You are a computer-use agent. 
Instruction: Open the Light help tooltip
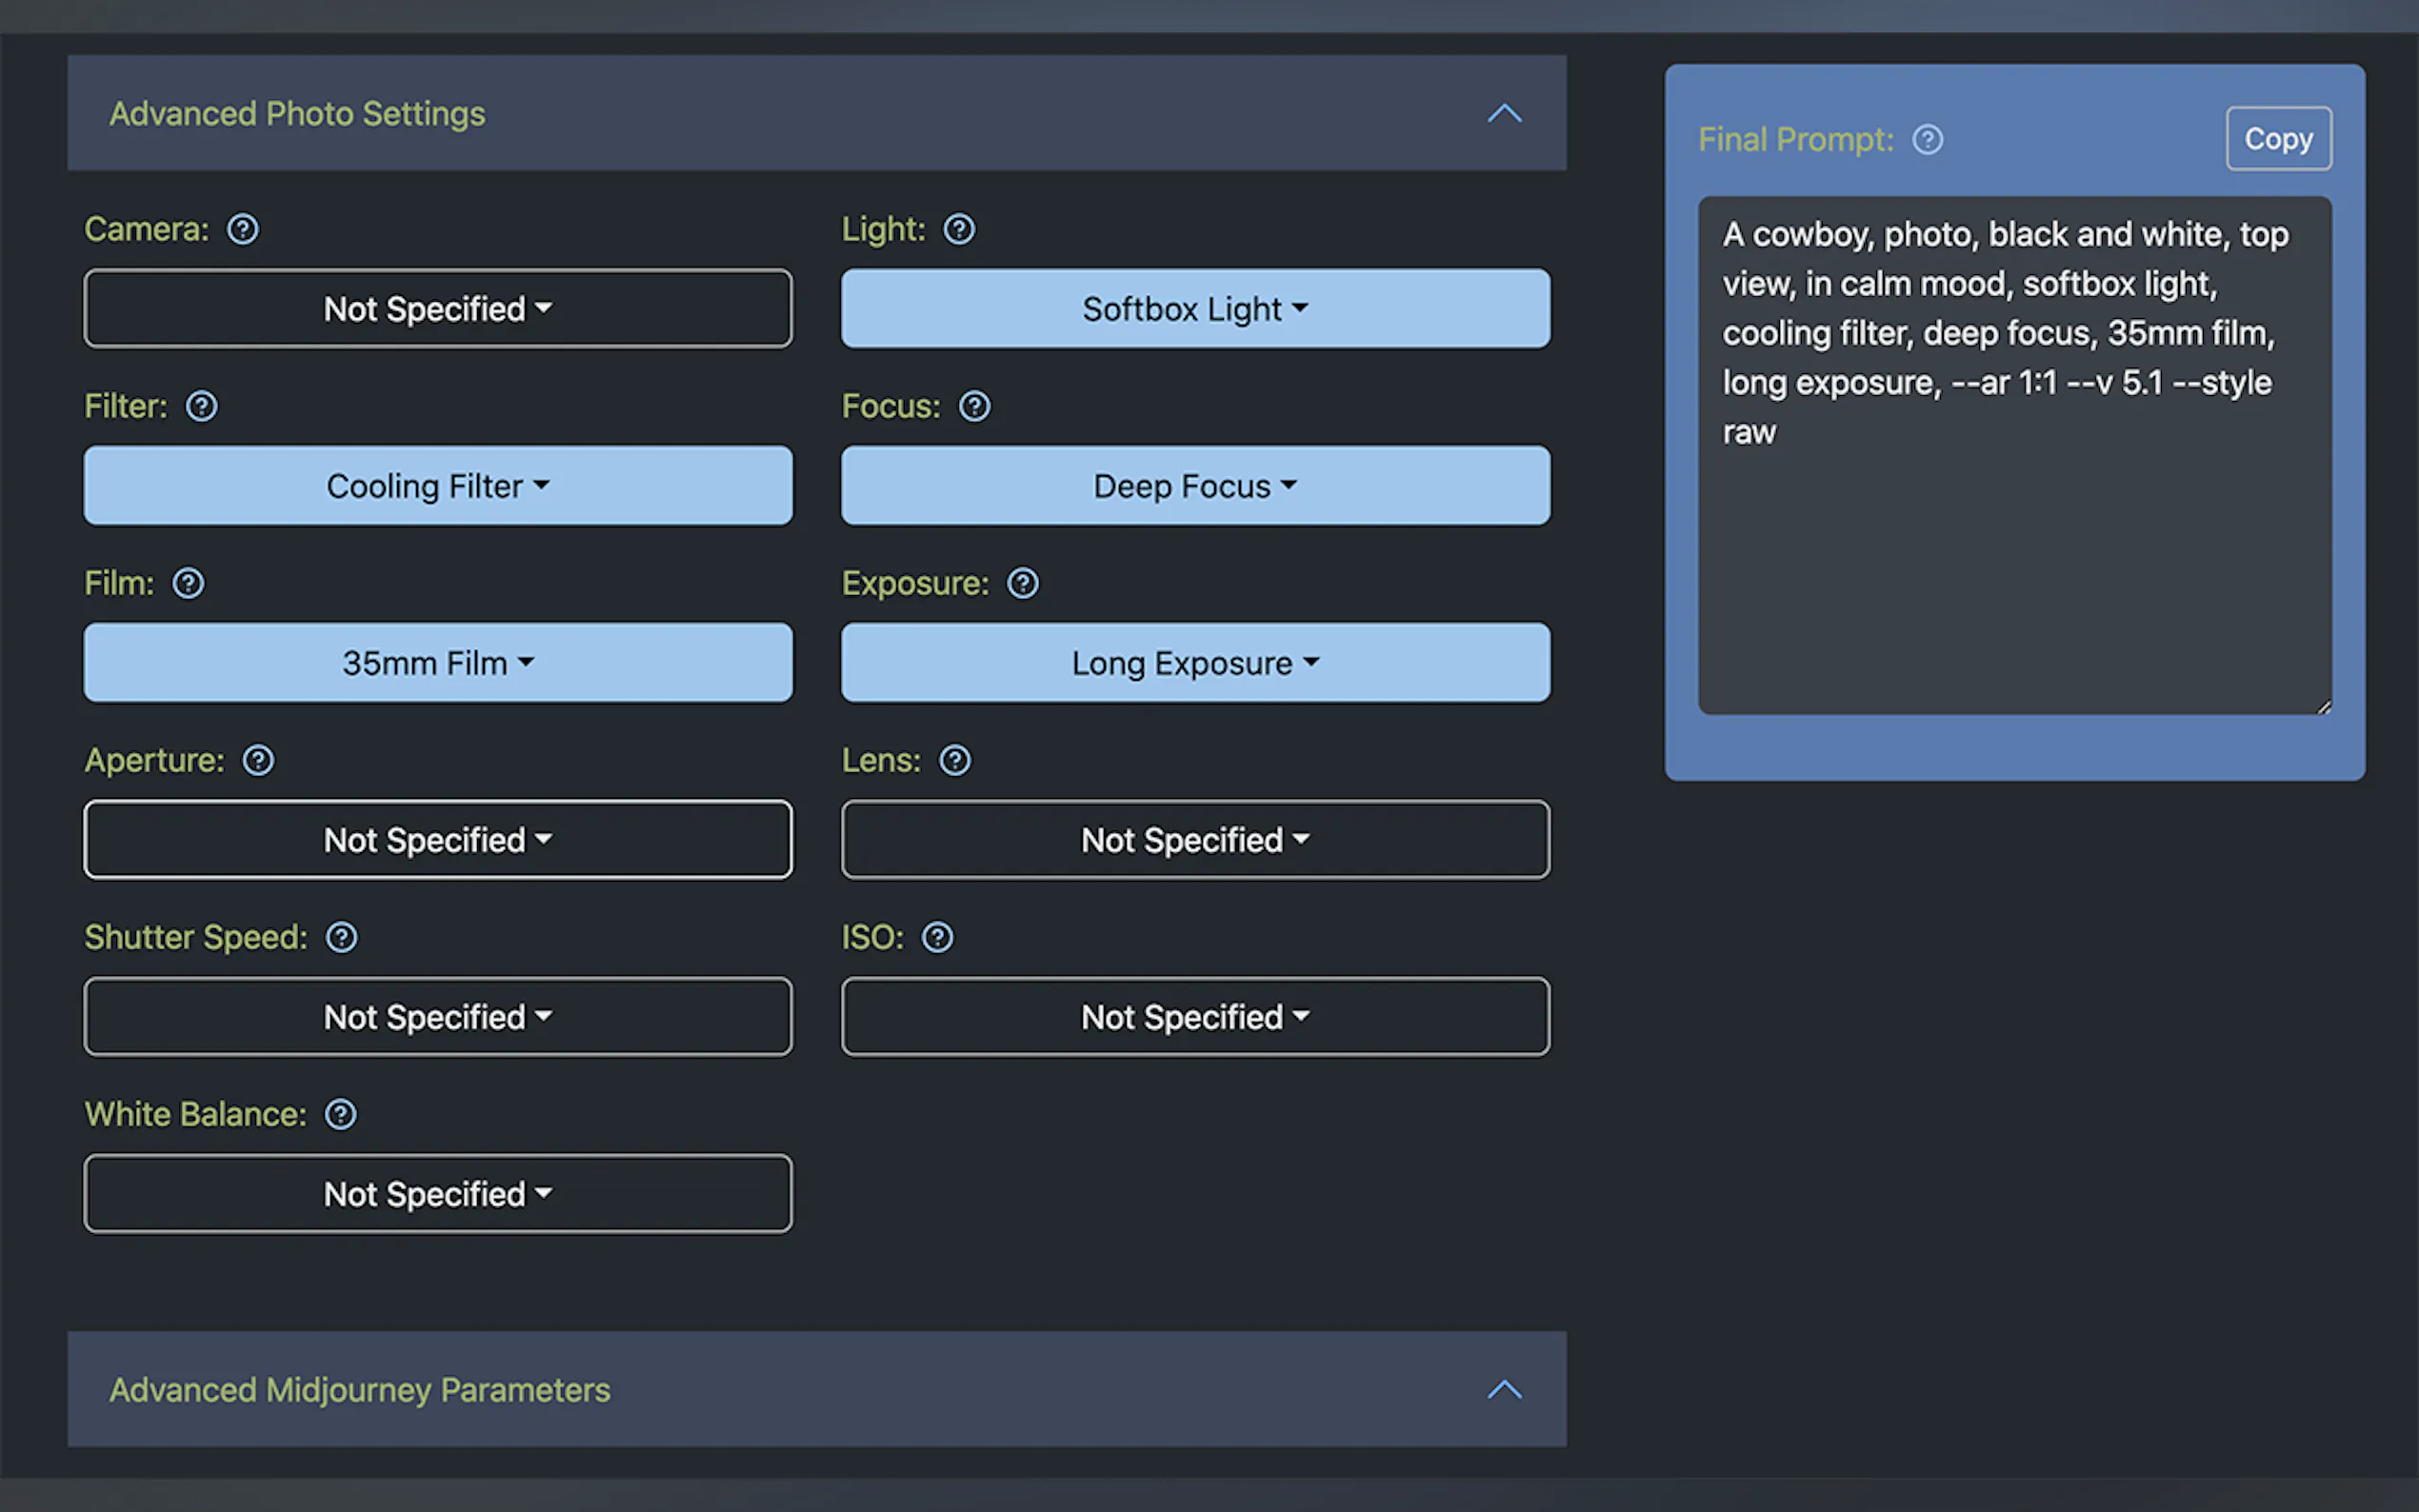pyautogui.click(x=958, y=229)
